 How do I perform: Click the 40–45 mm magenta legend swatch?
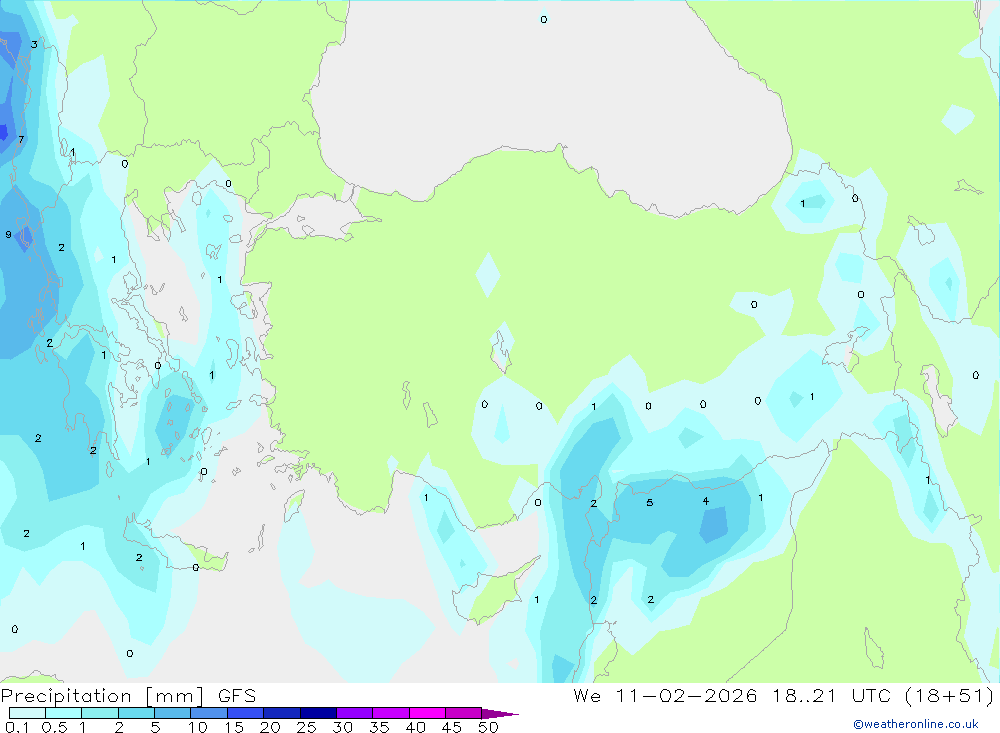click(427, 713)
